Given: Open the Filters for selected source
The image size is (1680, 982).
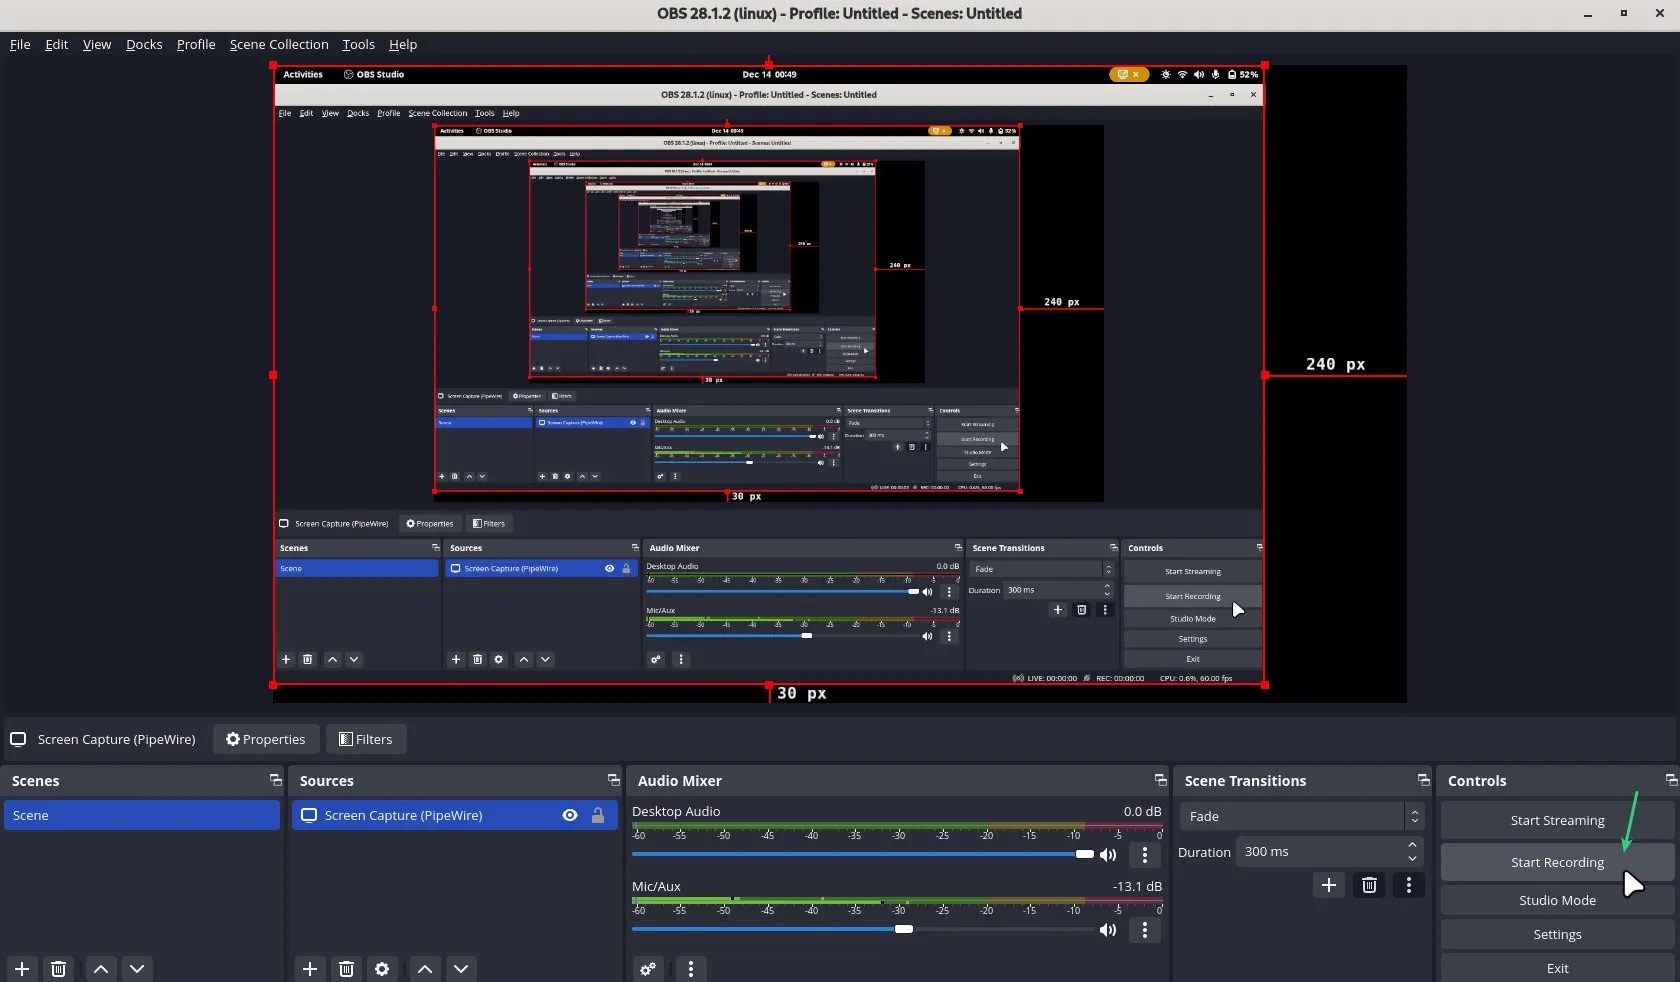Looking at the screenshot, I should tap(366, 739).
